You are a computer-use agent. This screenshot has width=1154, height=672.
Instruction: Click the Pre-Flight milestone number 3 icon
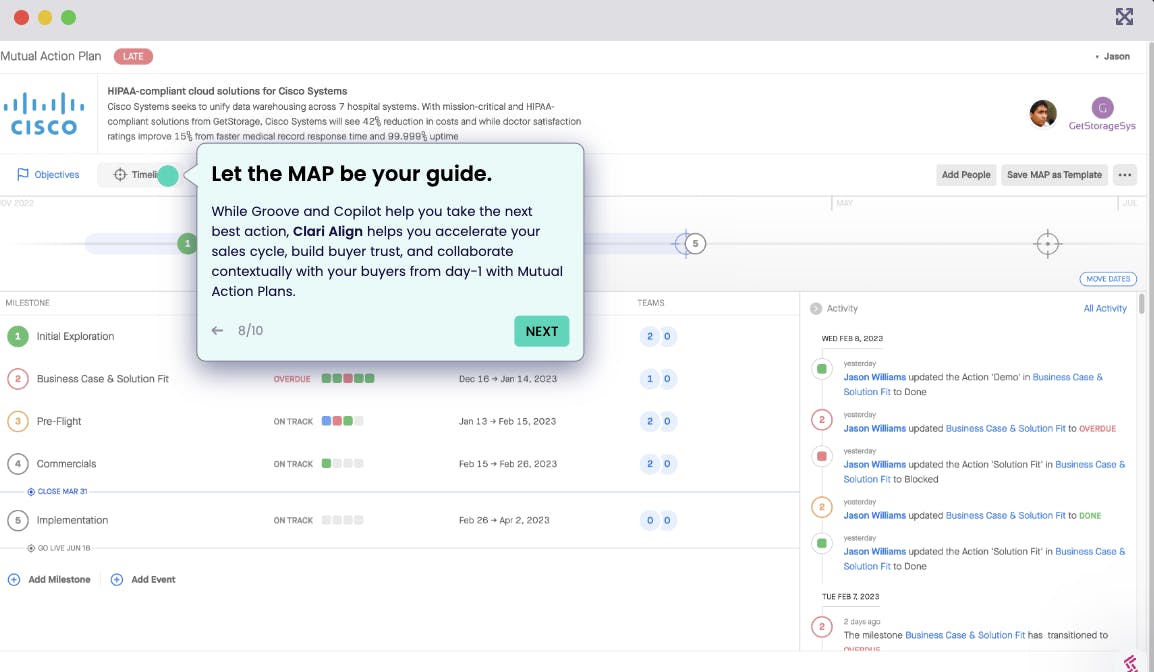[18, 422]
